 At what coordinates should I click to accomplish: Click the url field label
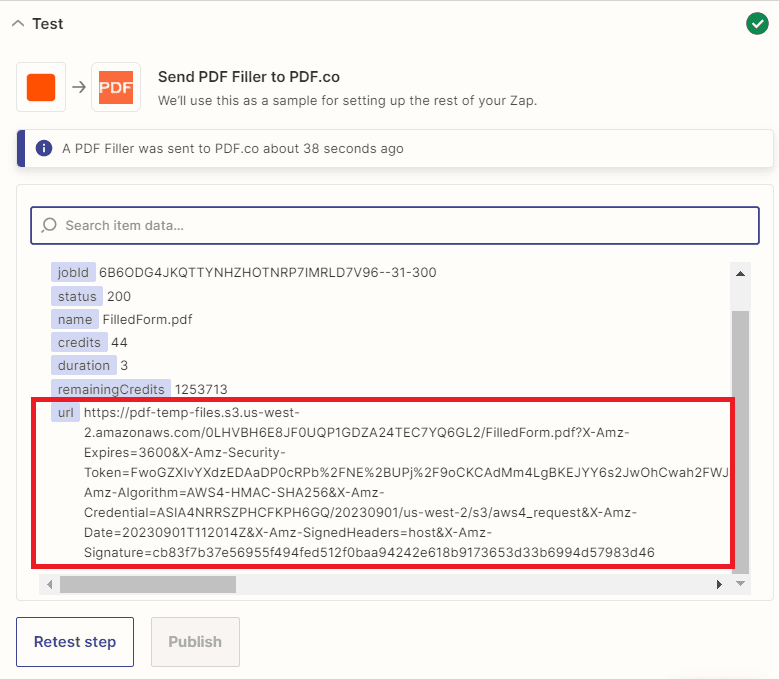[x=64, y=412]
